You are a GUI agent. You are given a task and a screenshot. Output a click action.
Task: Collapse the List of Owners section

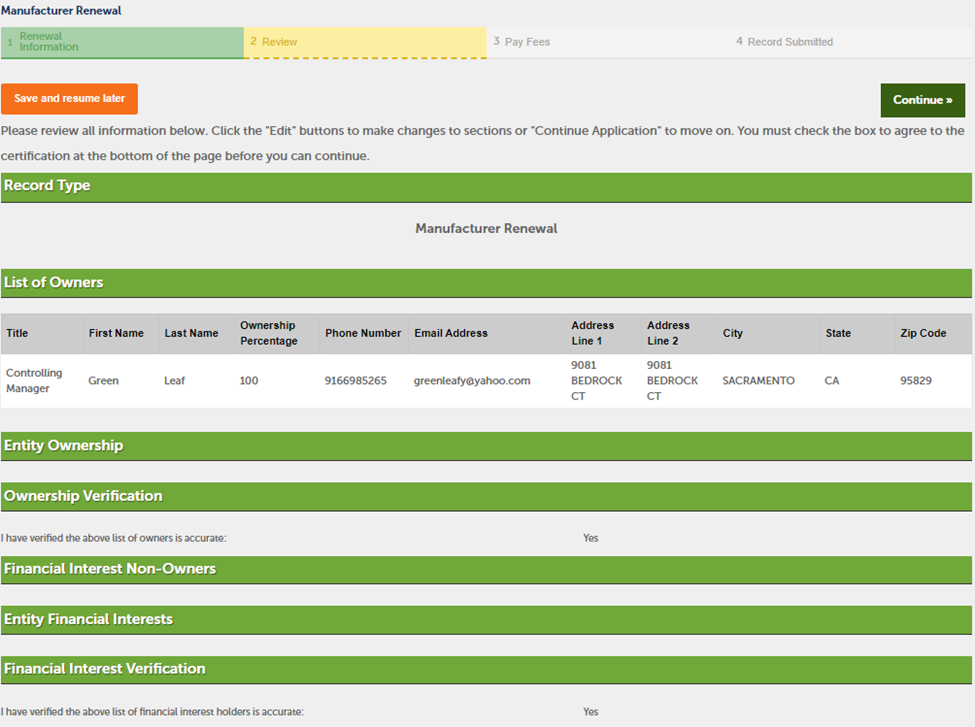pyautogui.click(x=54, y=283)
